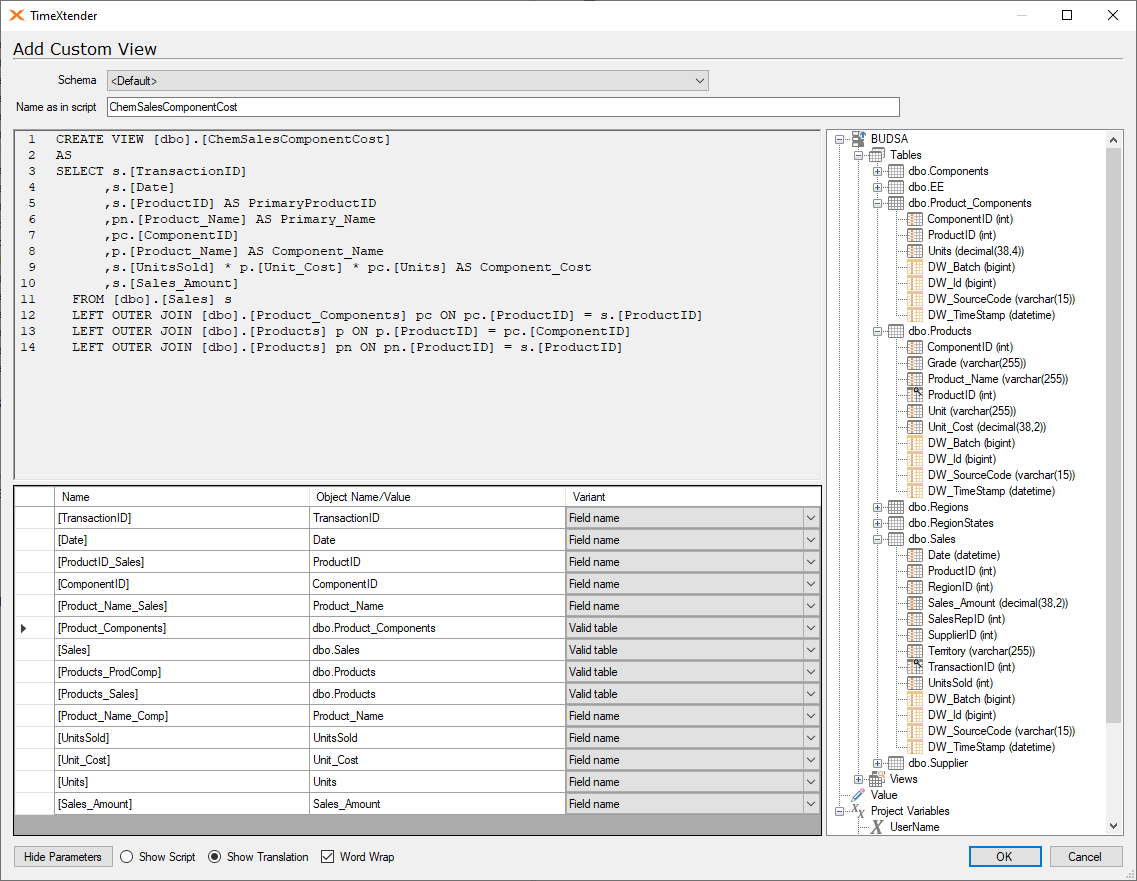Click the Cancel button
Screen dimensions: 1137x881
click(1085, 856)
